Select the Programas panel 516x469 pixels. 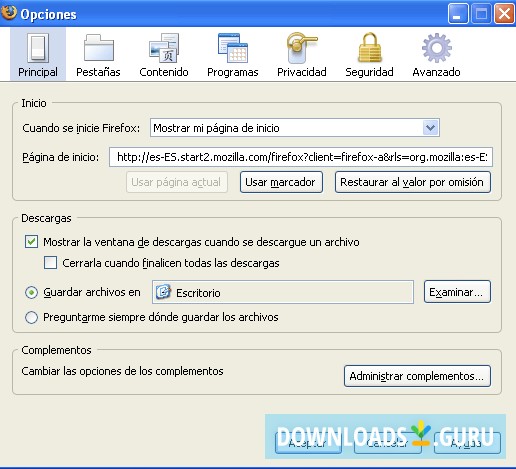pos(233,54)
